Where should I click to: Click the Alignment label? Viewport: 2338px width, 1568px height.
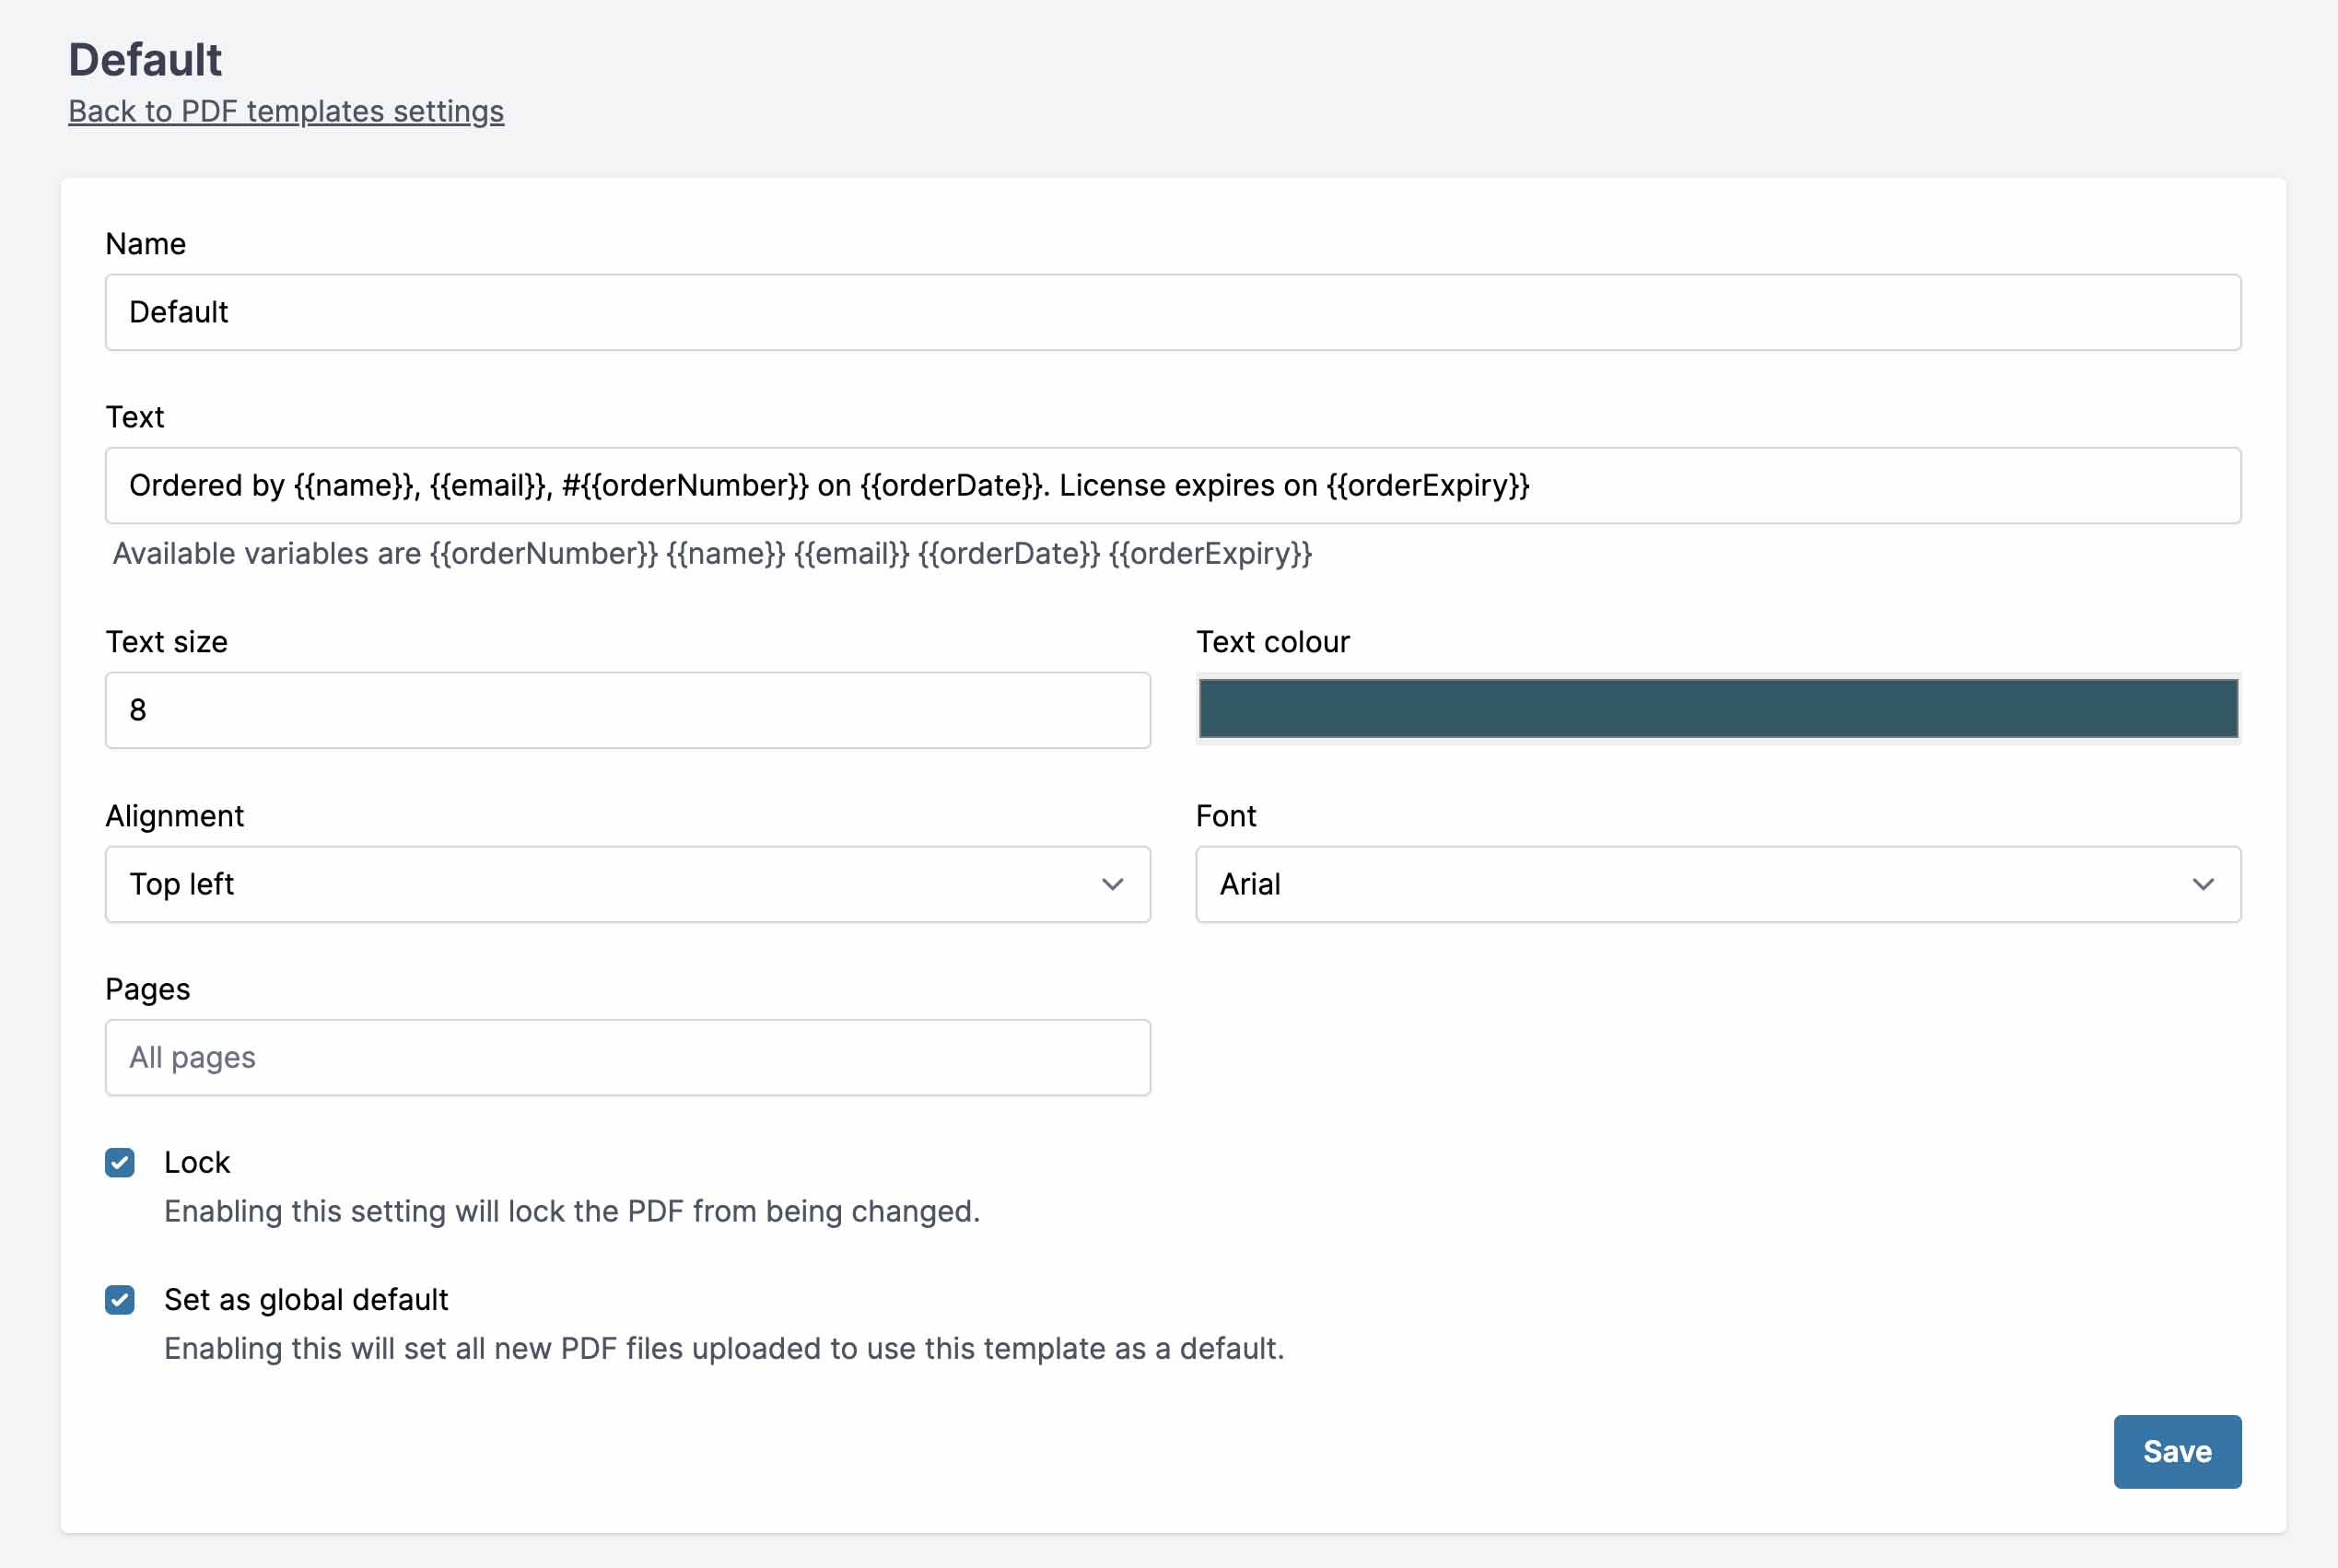175,816
